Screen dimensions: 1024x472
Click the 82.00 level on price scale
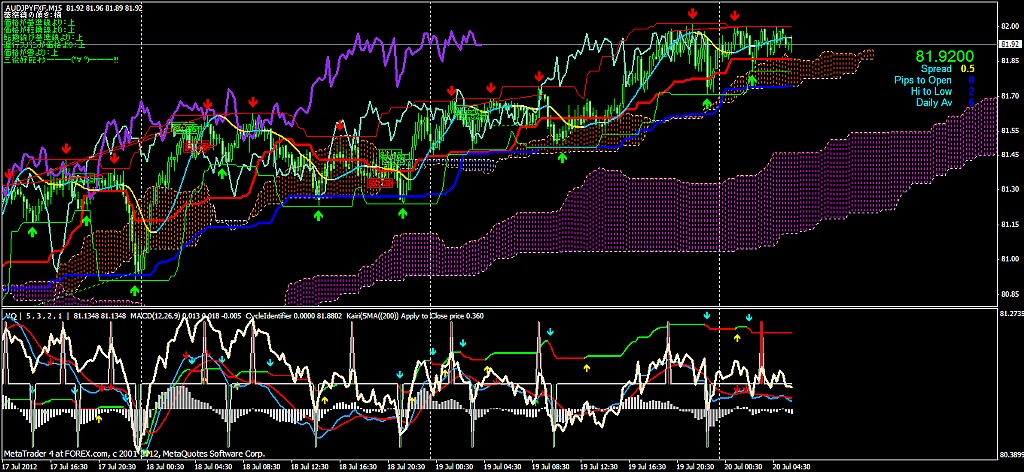(x=1010, y=26)
